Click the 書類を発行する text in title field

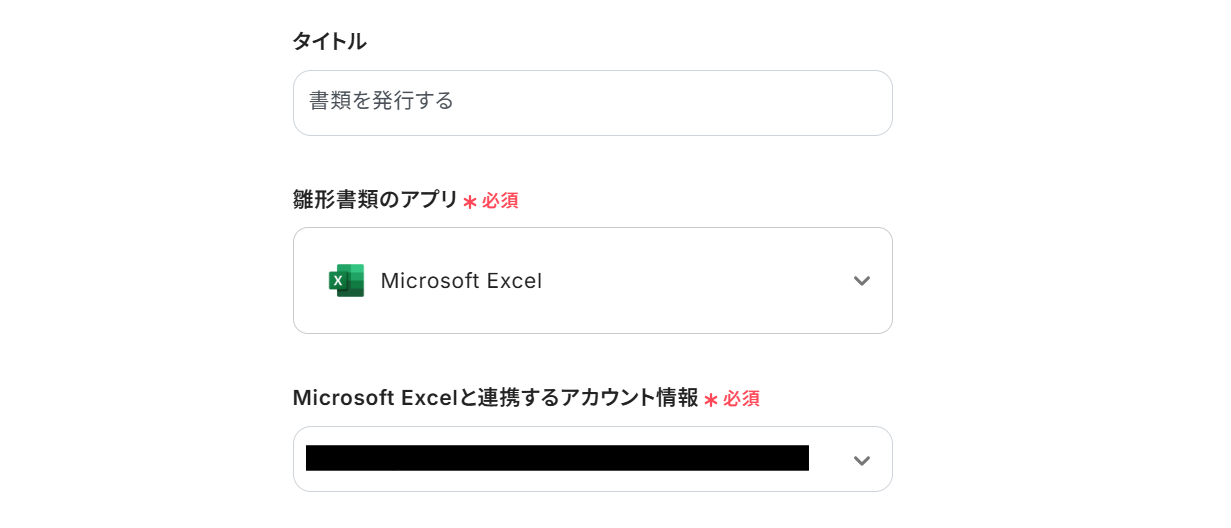381,101
